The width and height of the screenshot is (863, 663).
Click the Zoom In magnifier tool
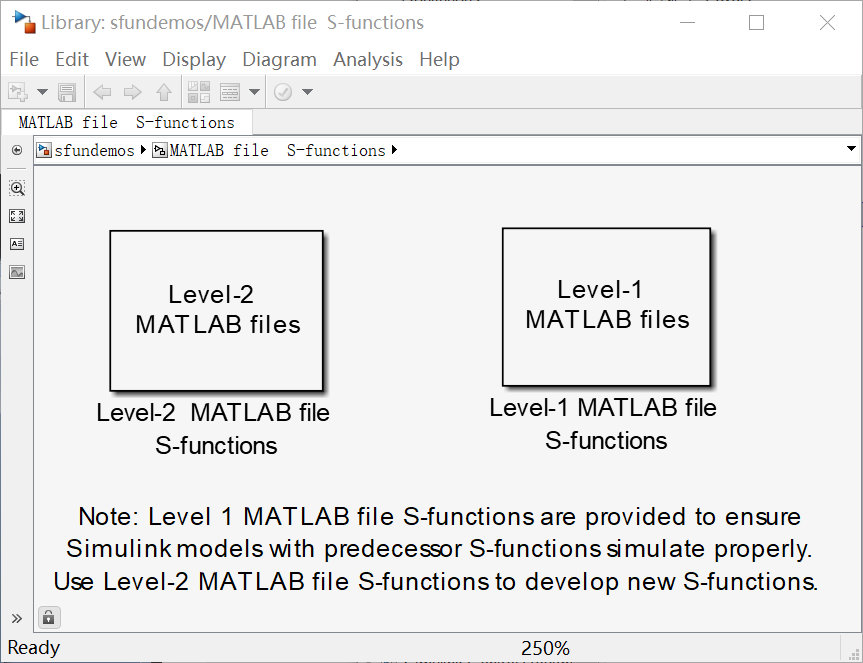(17, 188)
